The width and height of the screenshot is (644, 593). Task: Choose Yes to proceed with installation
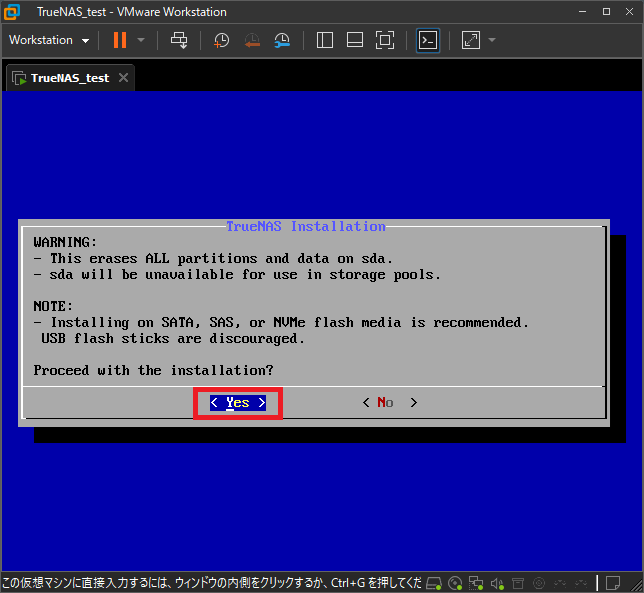coord(238,403)
